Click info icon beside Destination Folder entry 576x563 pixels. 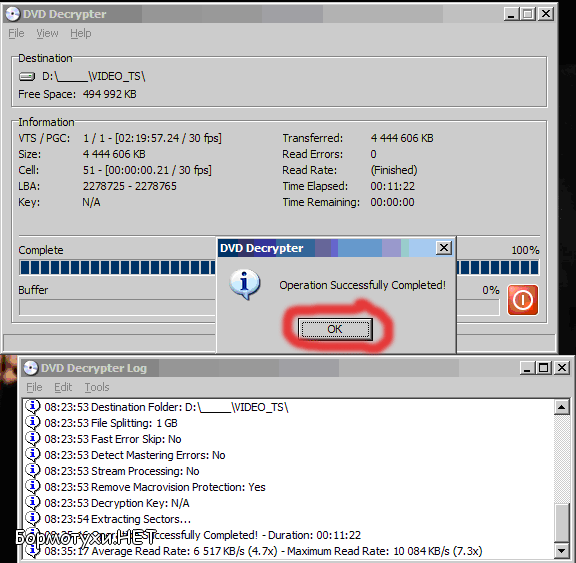[33, 406]
